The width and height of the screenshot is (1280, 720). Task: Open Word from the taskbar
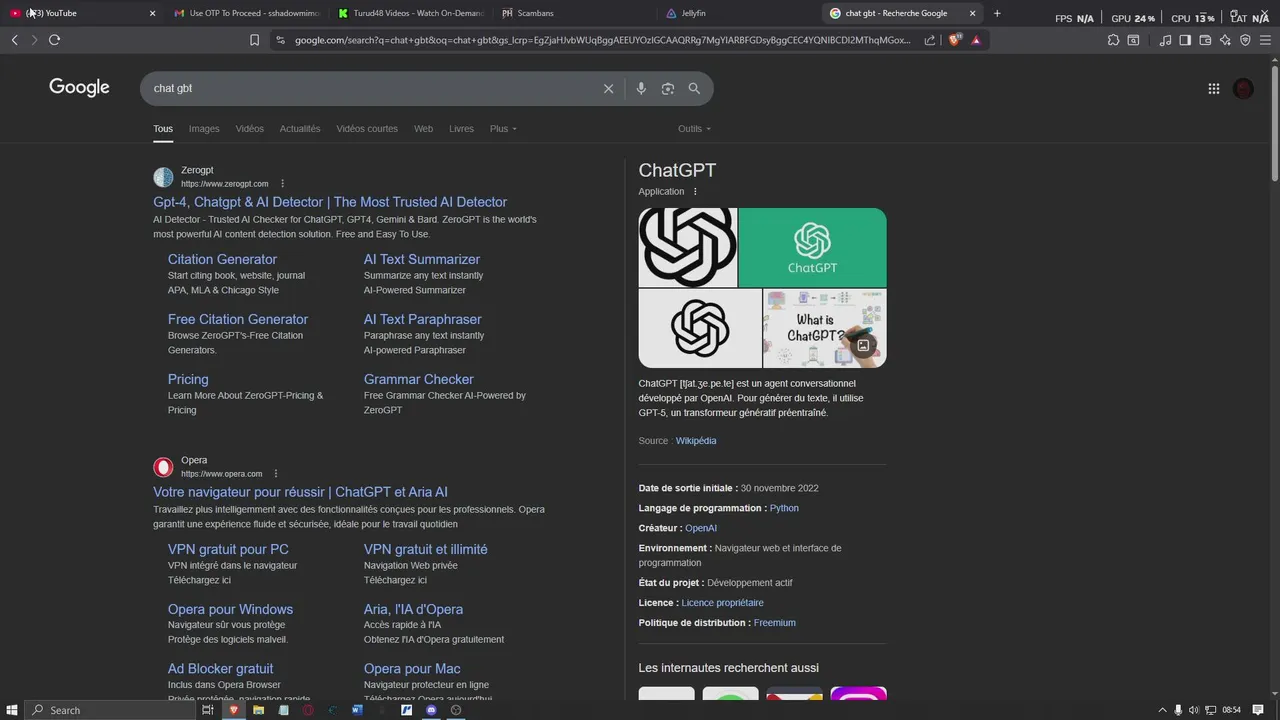click(x=357, y=710)
